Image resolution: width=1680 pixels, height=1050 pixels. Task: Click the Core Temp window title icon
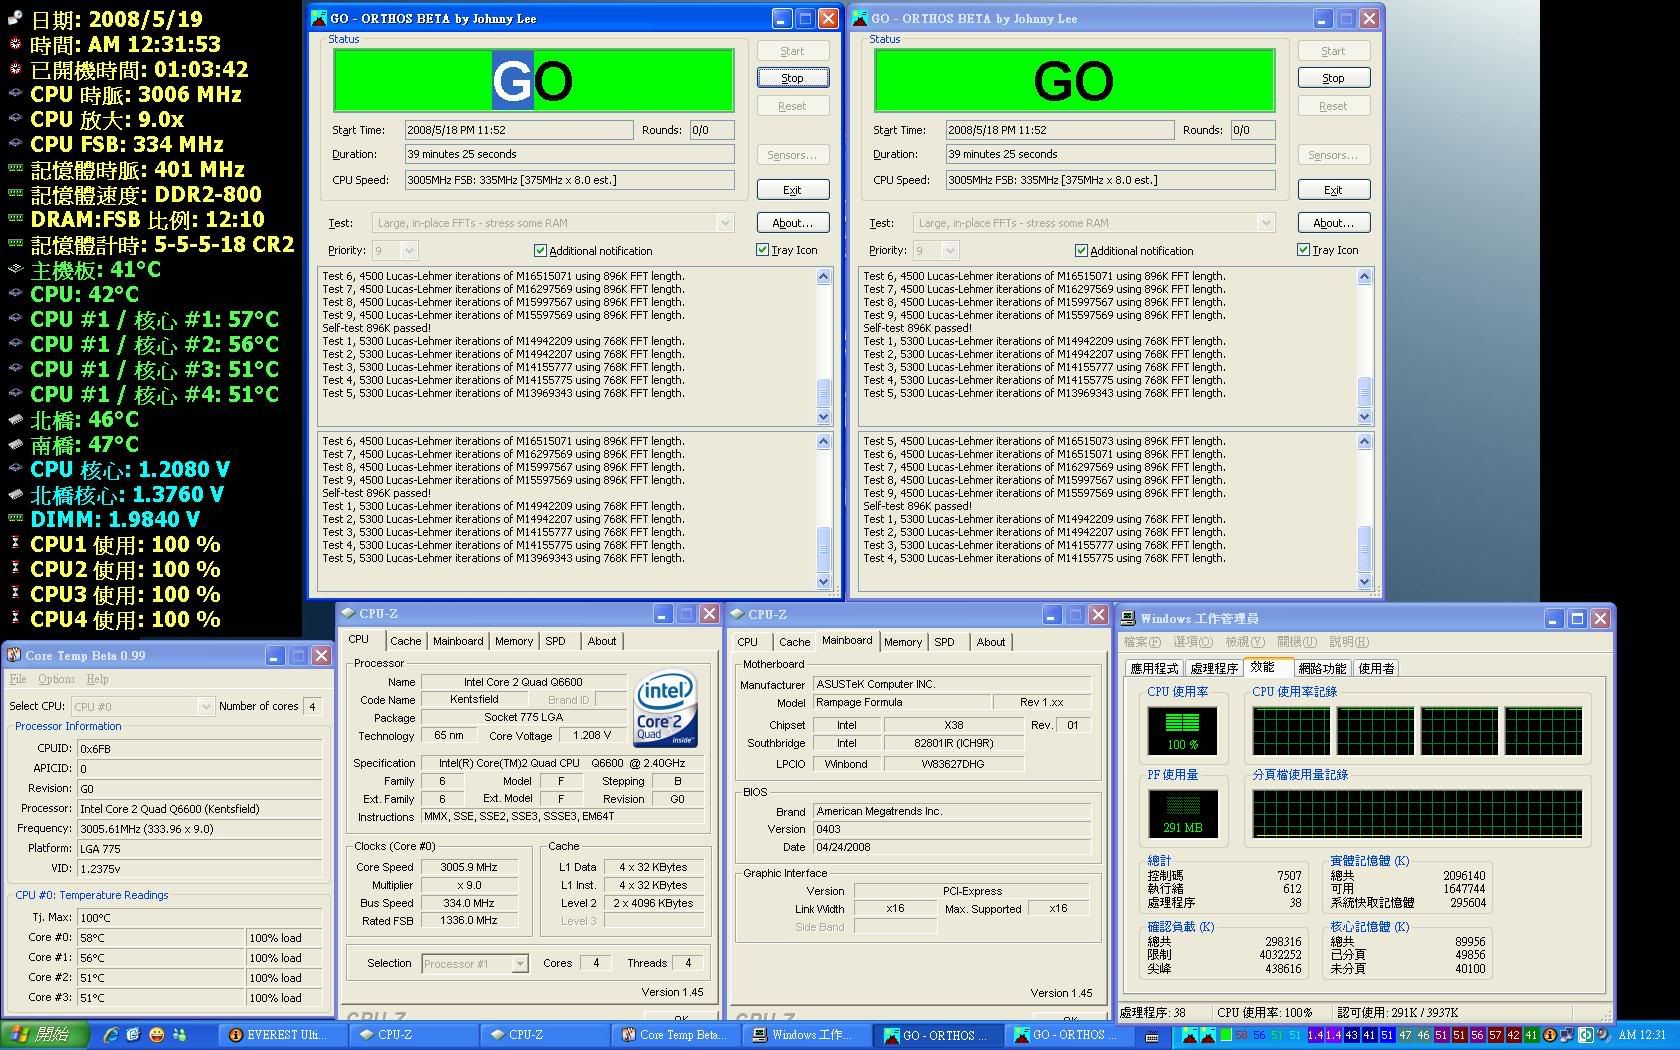[14, 655]
